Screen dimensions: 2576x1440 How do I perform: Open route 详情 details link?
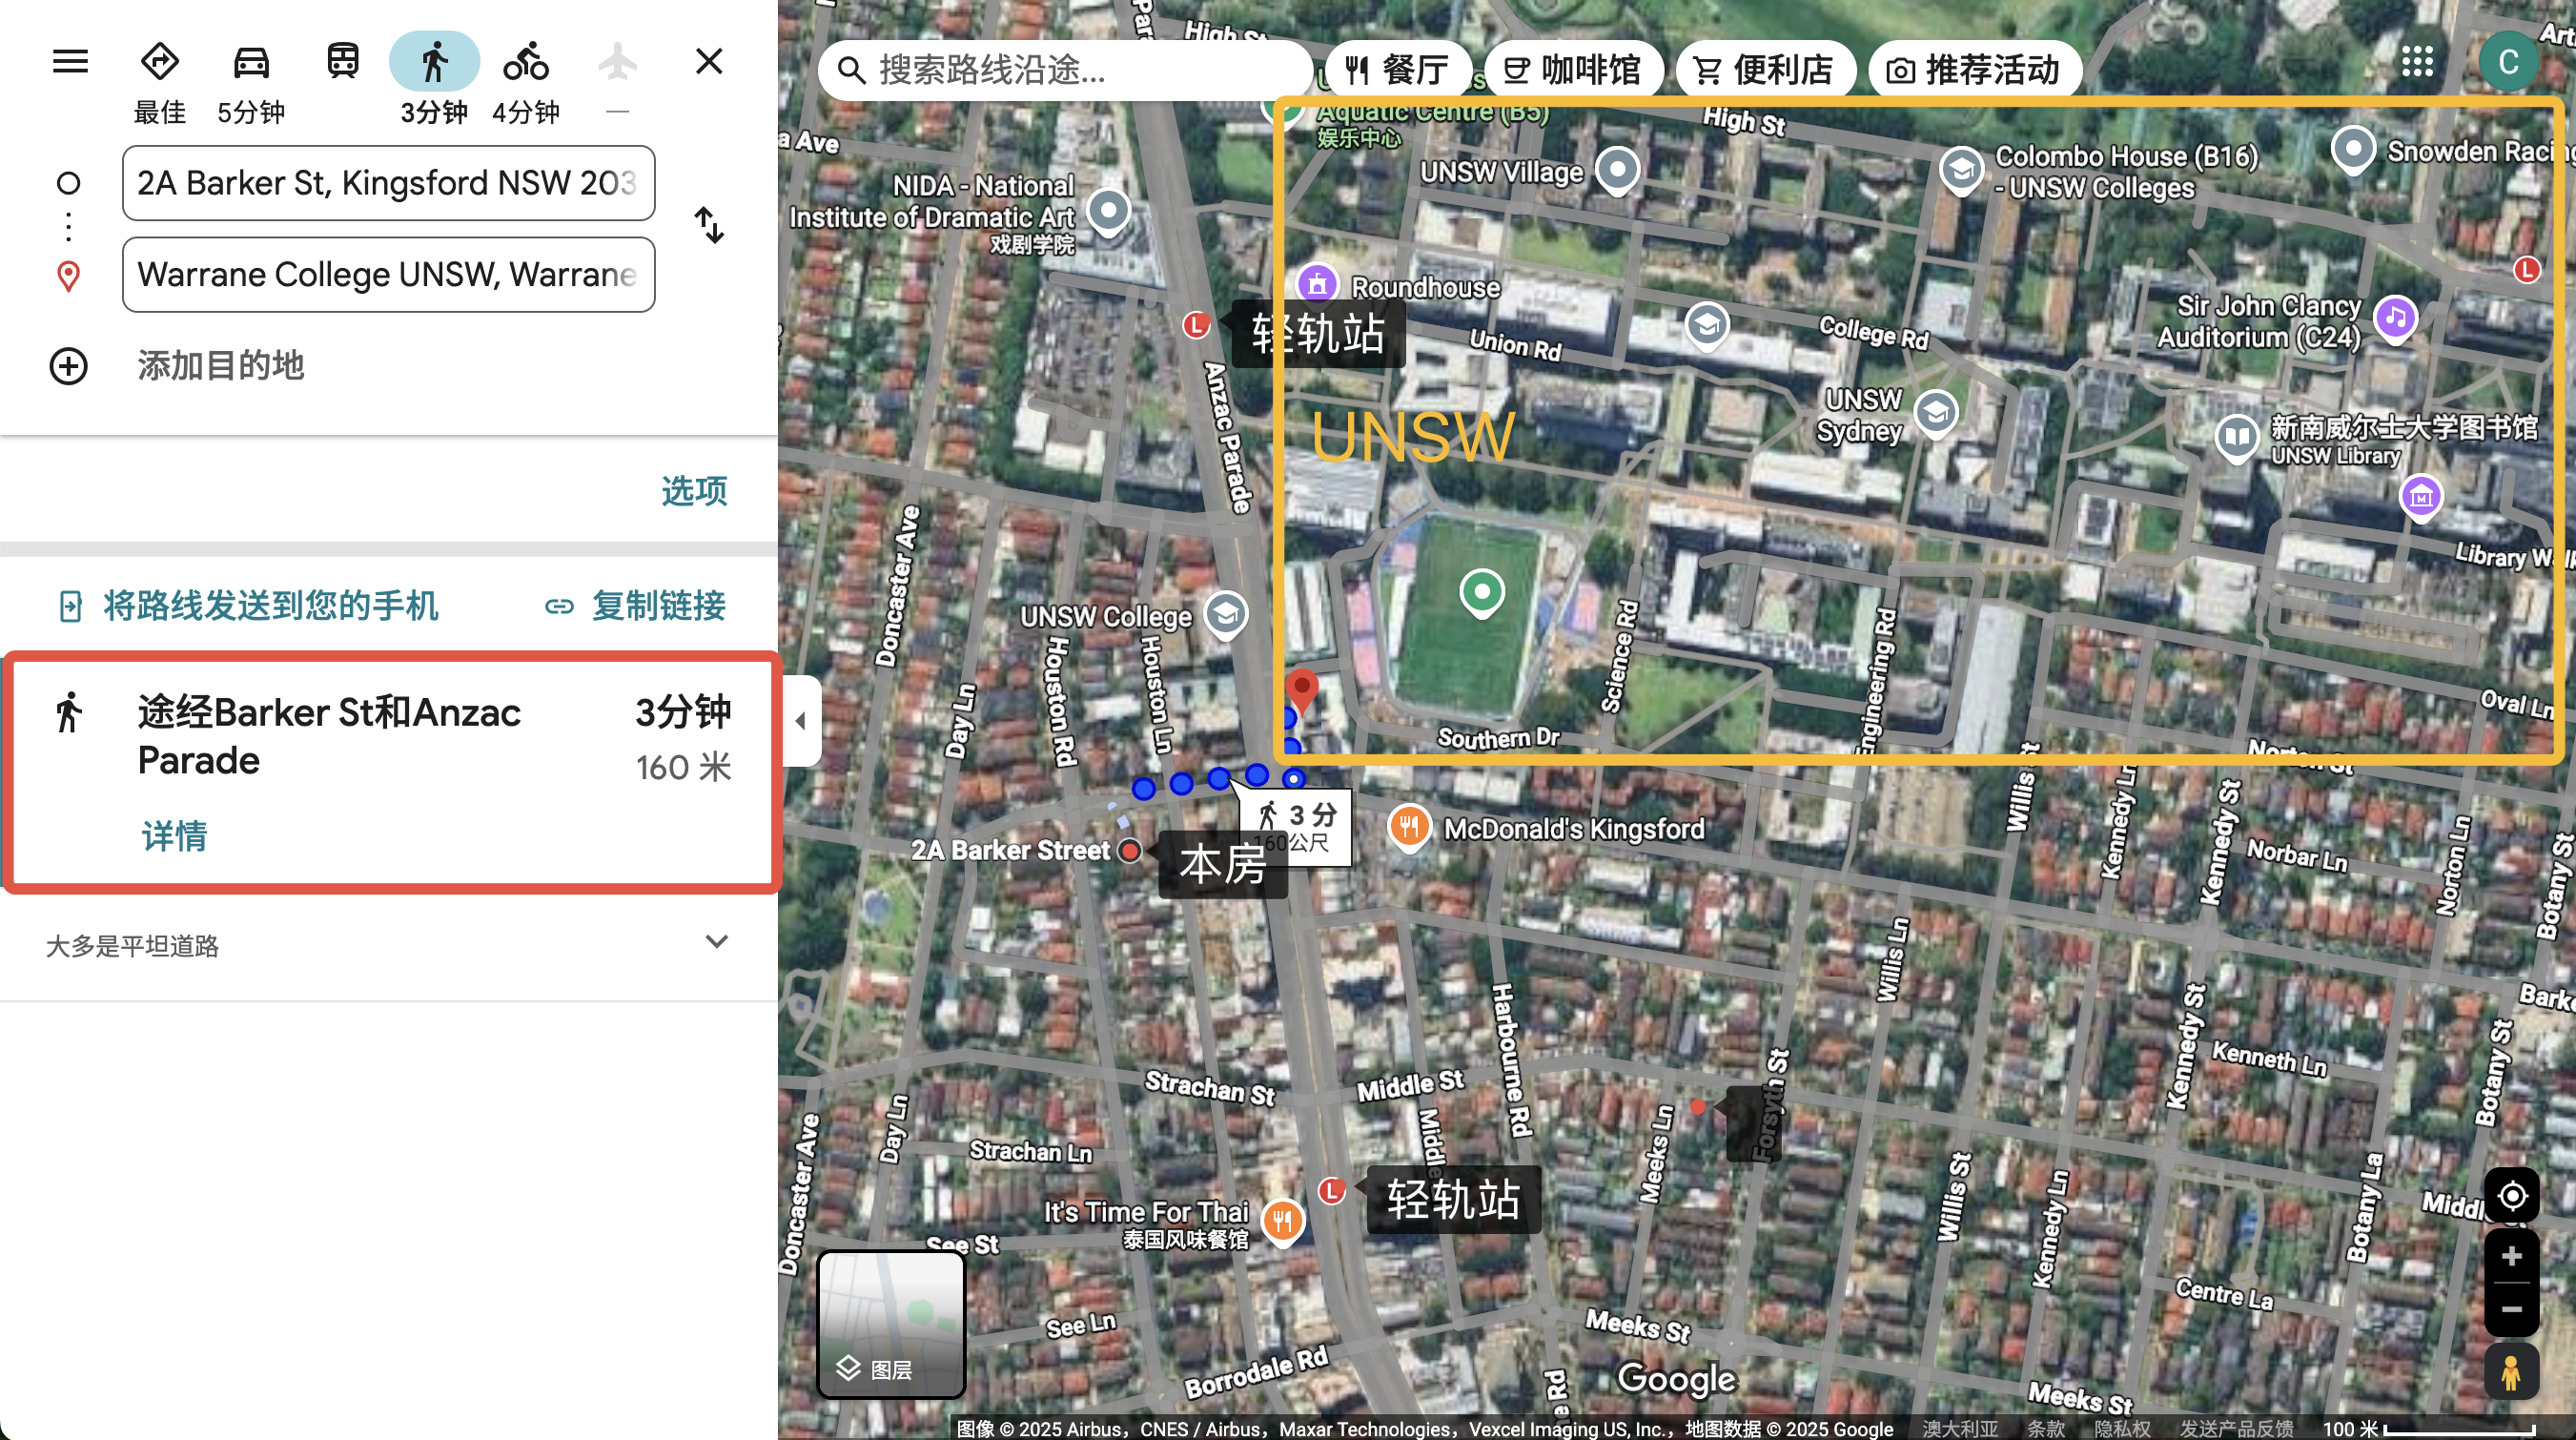click(x=174, y=836)
